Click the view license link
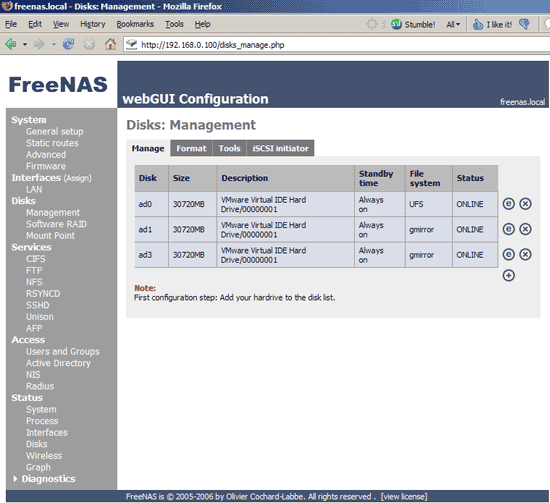Image resolution: width=550 pixels, height=503 pixels. (404, 497)
